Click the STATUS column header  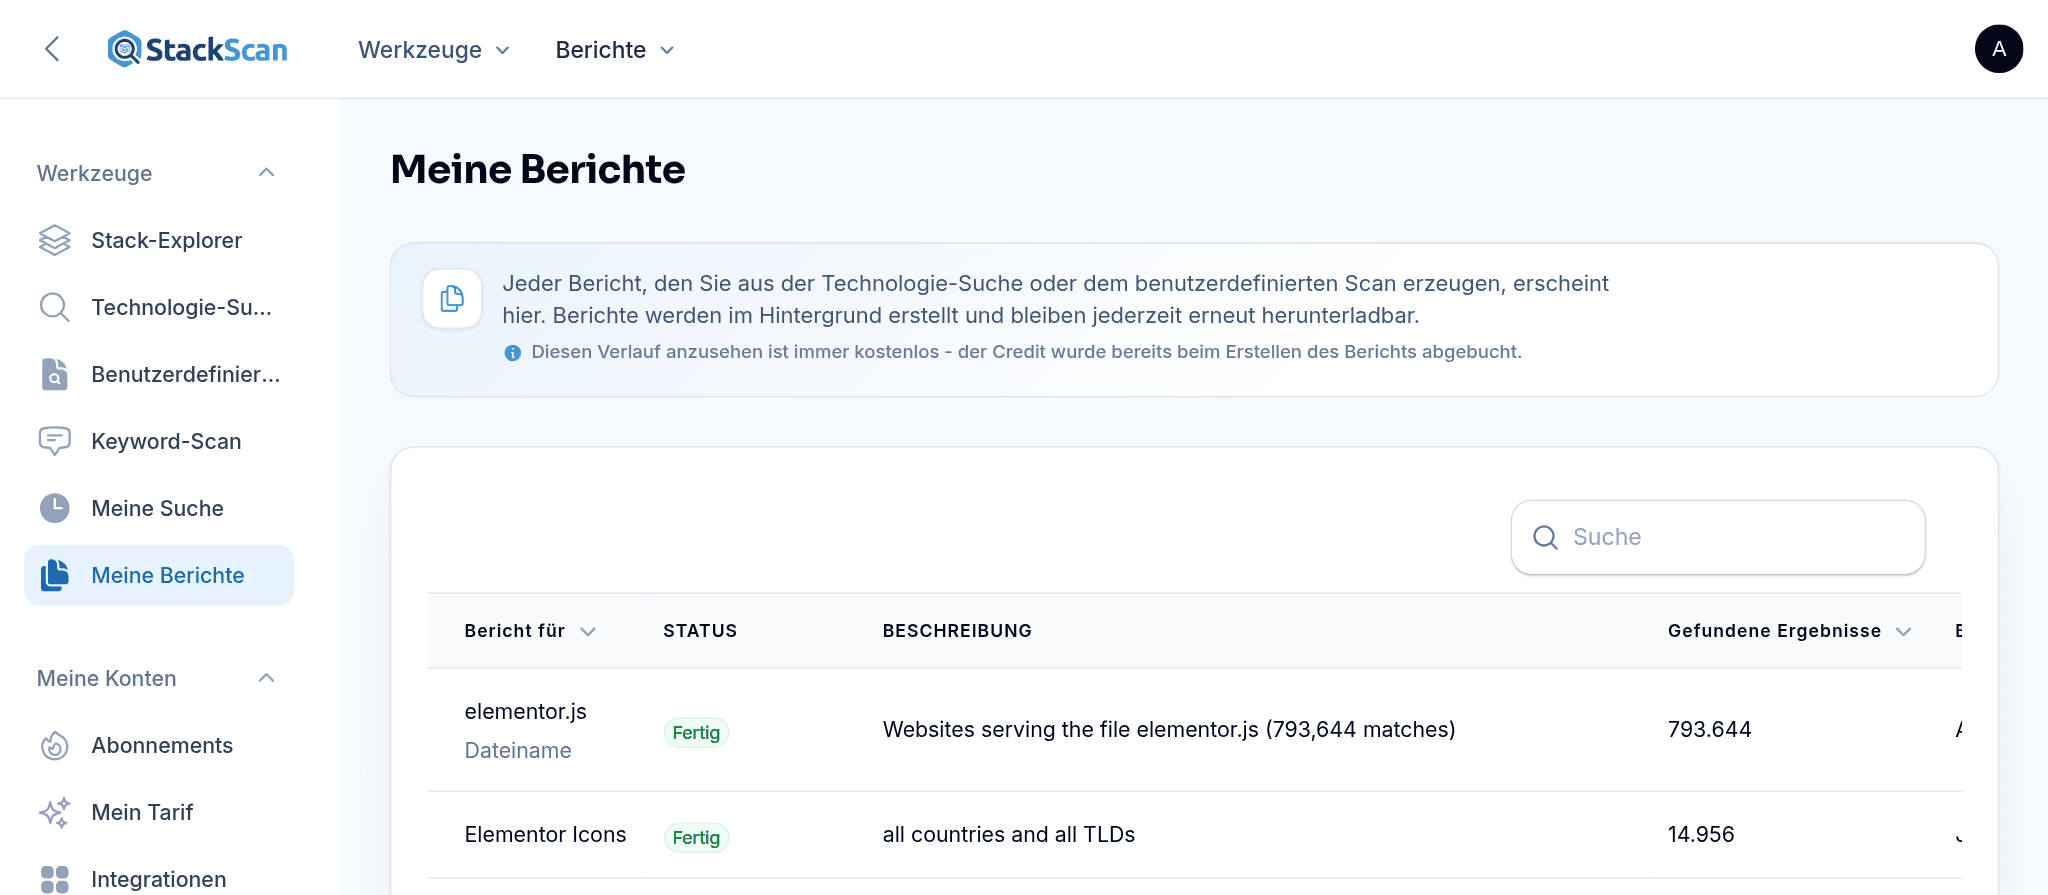click(x=700, y=631)
